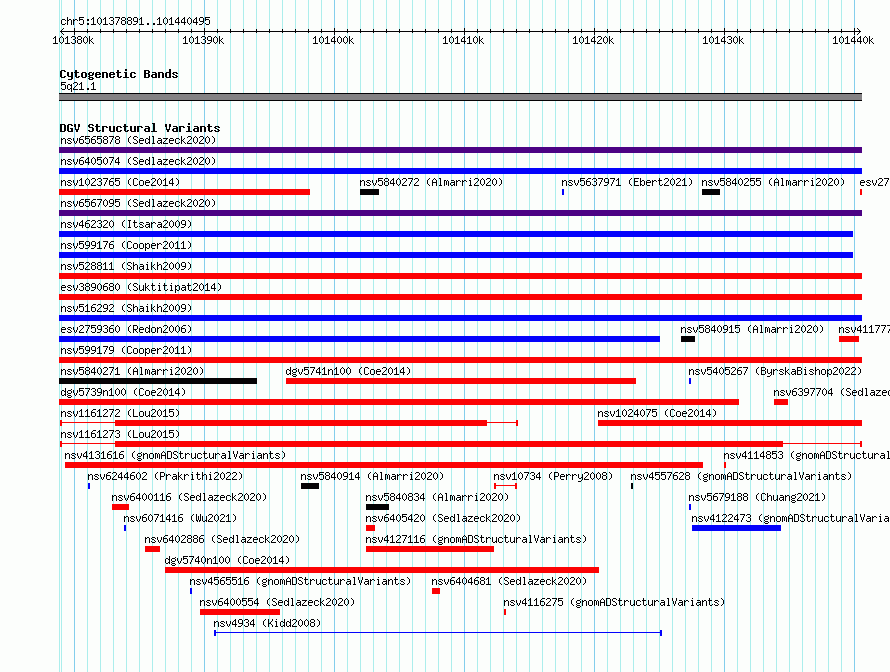
Task: Select the nsv599176 (Cooper2011) label
Action: point(126,245)
